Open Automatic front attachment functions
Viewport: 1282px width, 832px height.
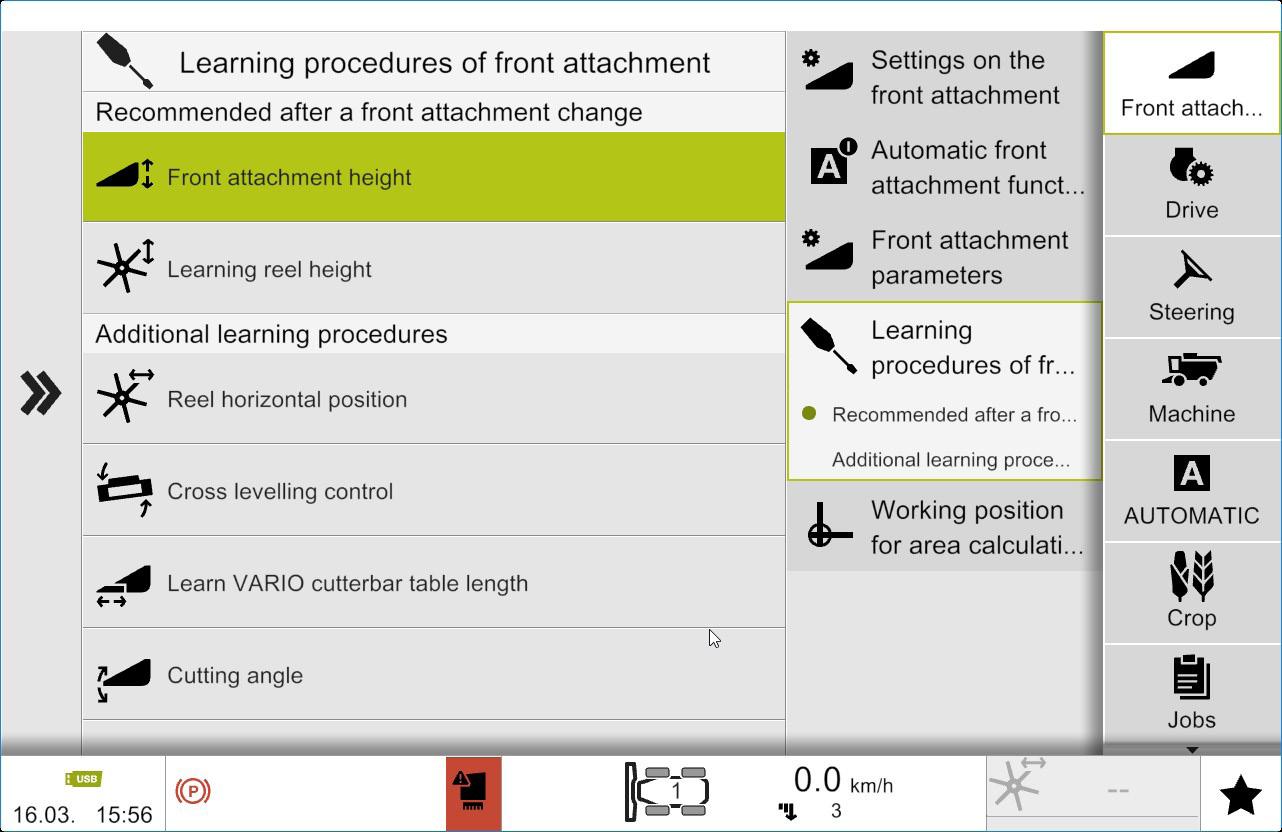point(944,167)
